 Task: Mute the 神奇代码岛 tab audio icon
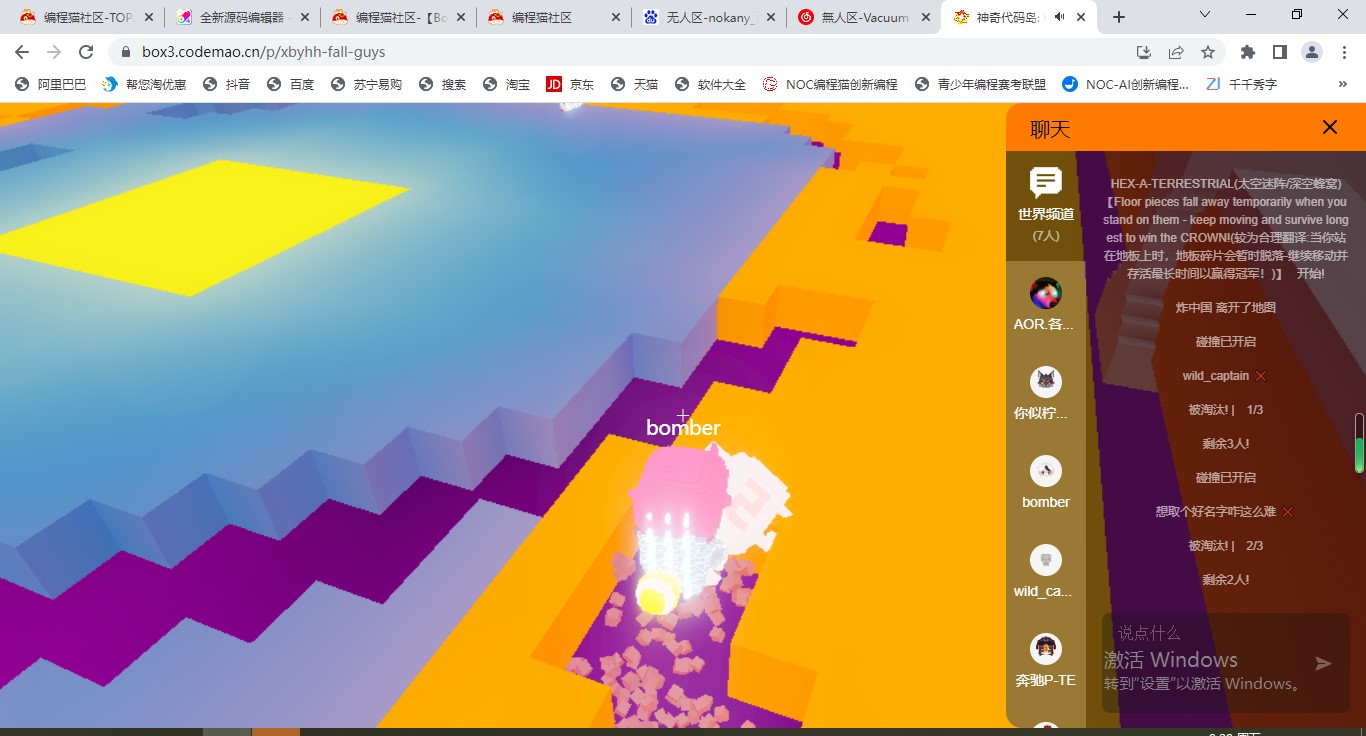coord(1060,17)
